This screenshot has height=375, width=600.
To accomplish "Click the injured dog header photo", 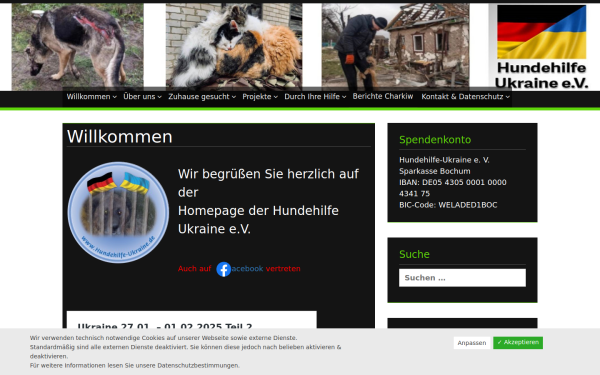I will pos(78,47).
